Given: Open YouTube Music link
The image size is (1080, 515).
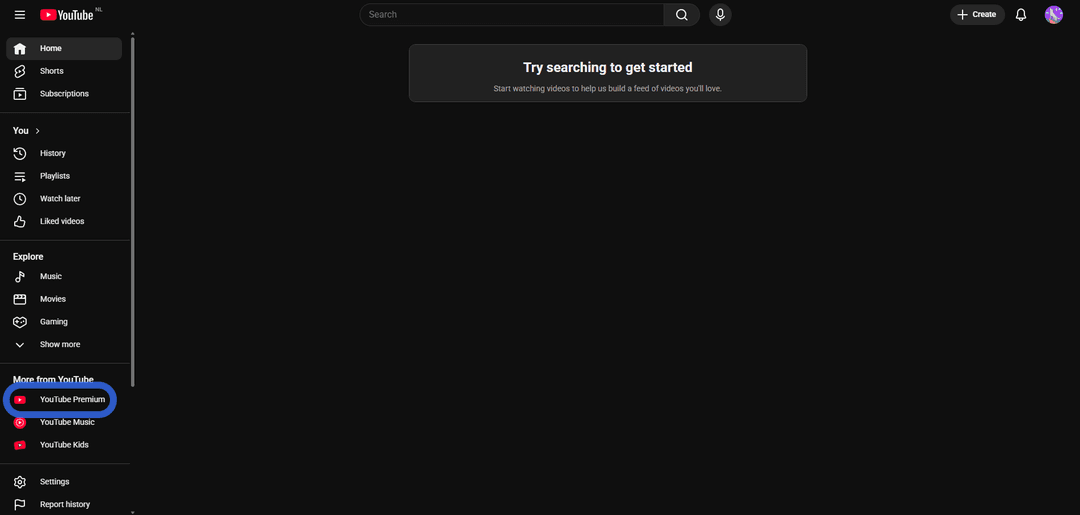Looking at the screenshot, I should pyautogui.click(x=64, y=422).
